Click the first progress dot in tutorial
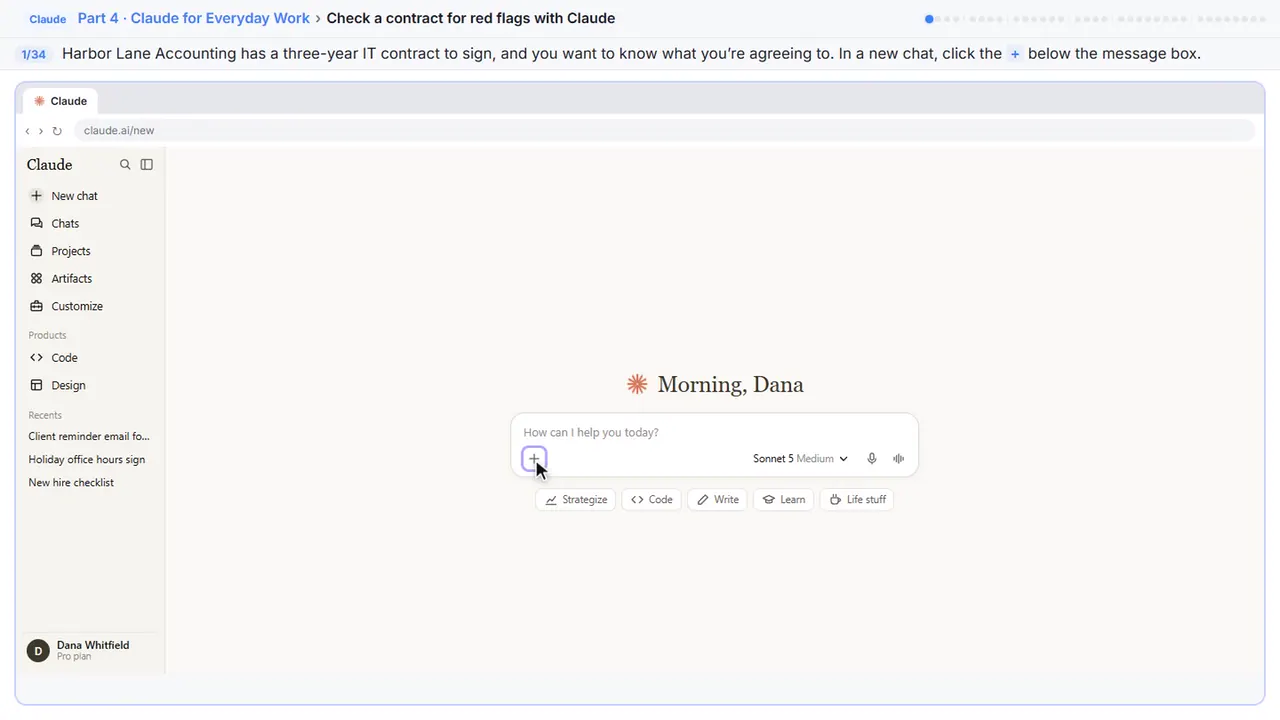1280x720 pixels. pyautogui.click(x=929, y=18)
